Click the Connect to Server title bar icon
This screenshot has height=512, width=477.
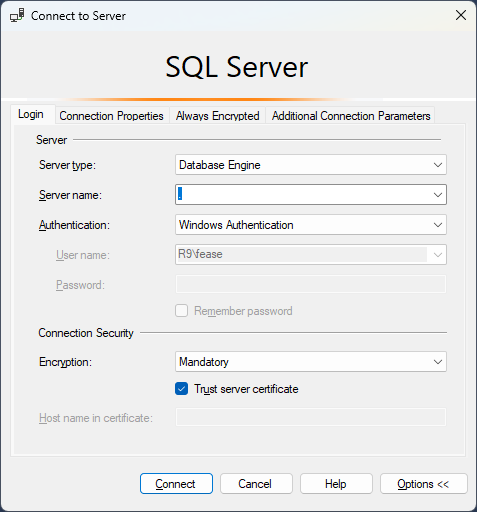click(17, 16)
